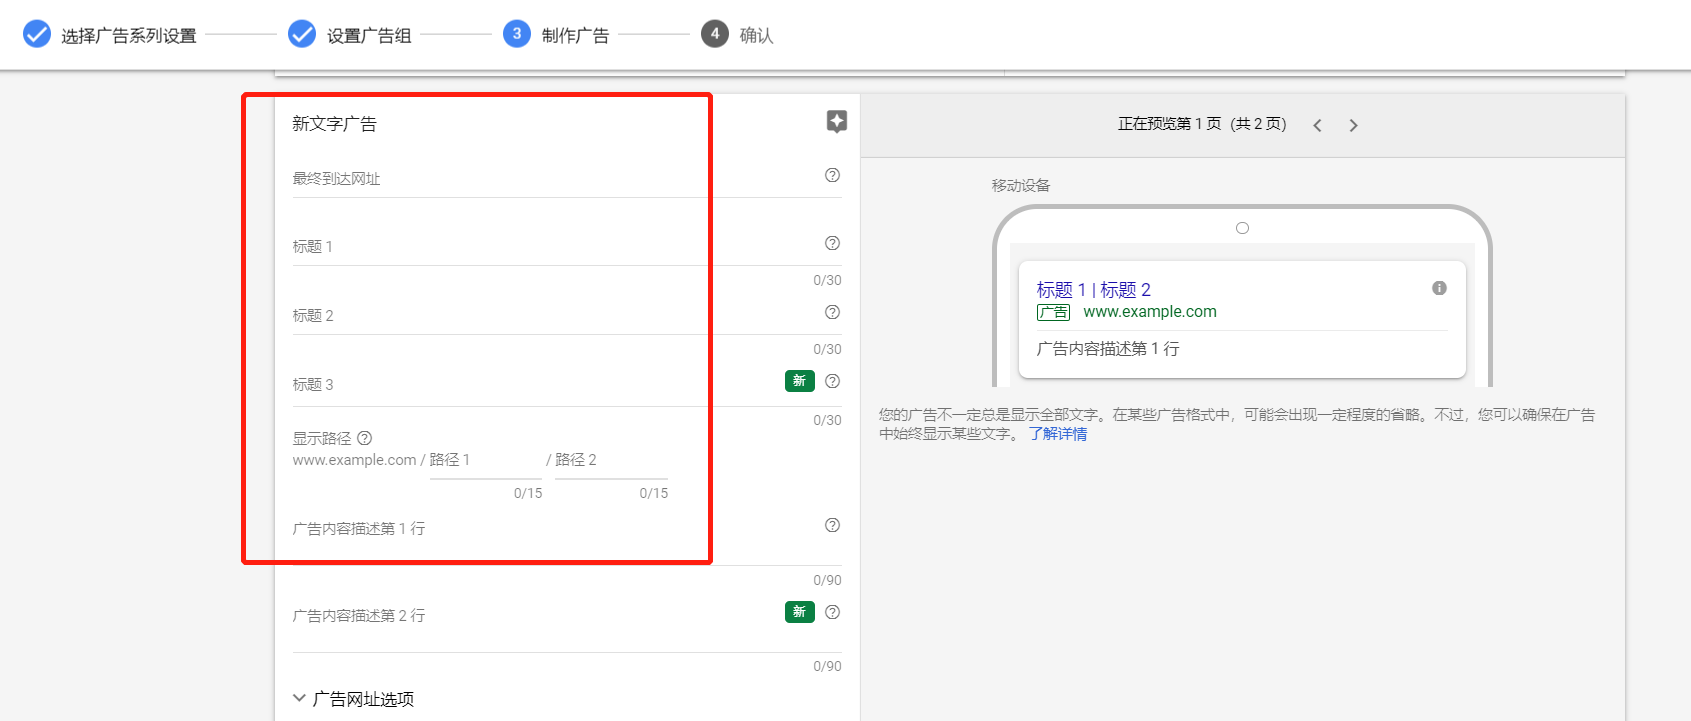The width and height of the screenshot is (1691, 721).
Task: Click preview text 广告内容描述第 1 行
Action: 1108,349
